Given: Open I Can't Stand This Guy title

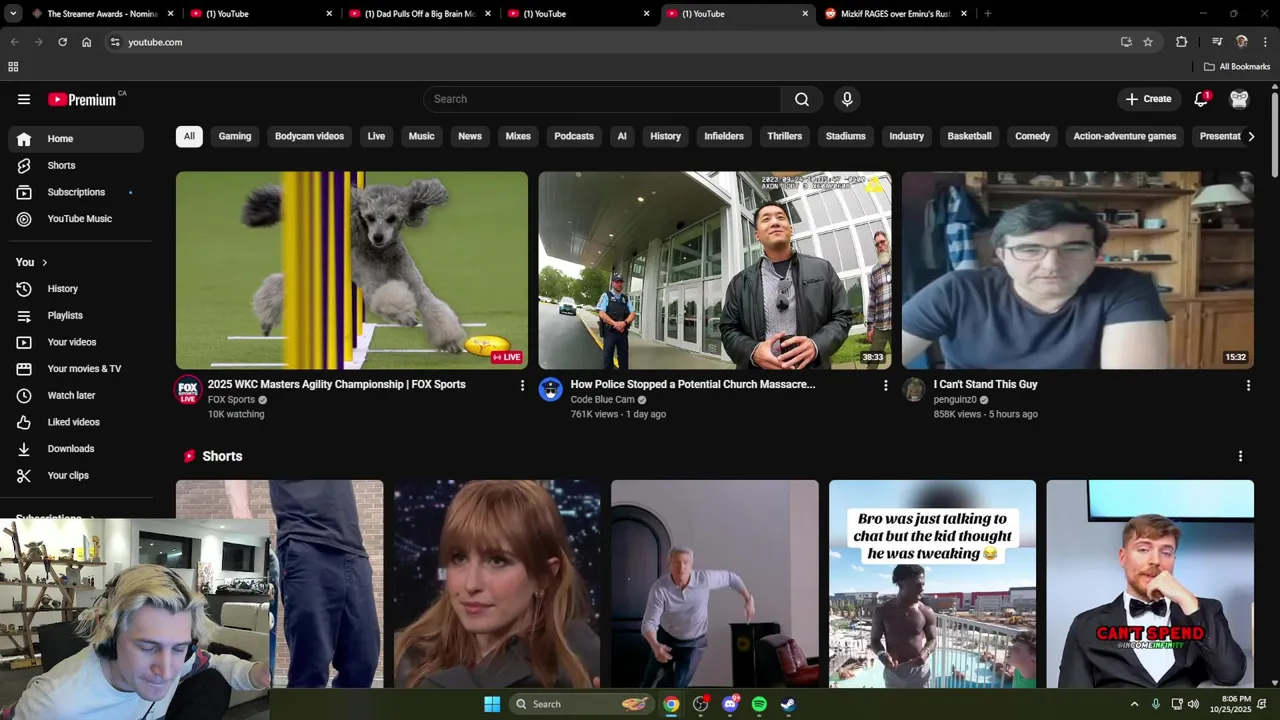Looking at the screenshot, I should tap(986, 384).
